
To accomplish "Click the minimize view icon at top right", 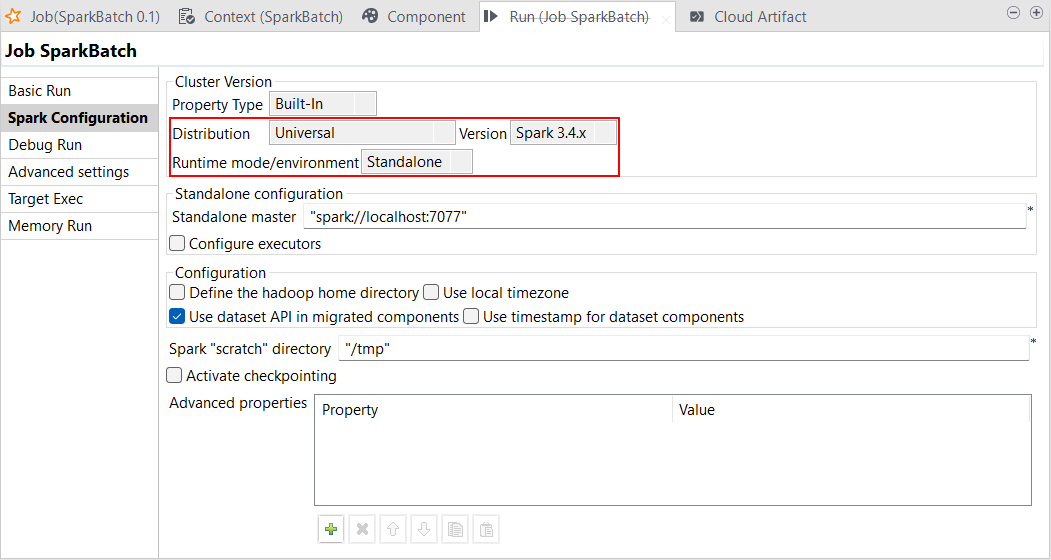I will tap(1013, 13).
